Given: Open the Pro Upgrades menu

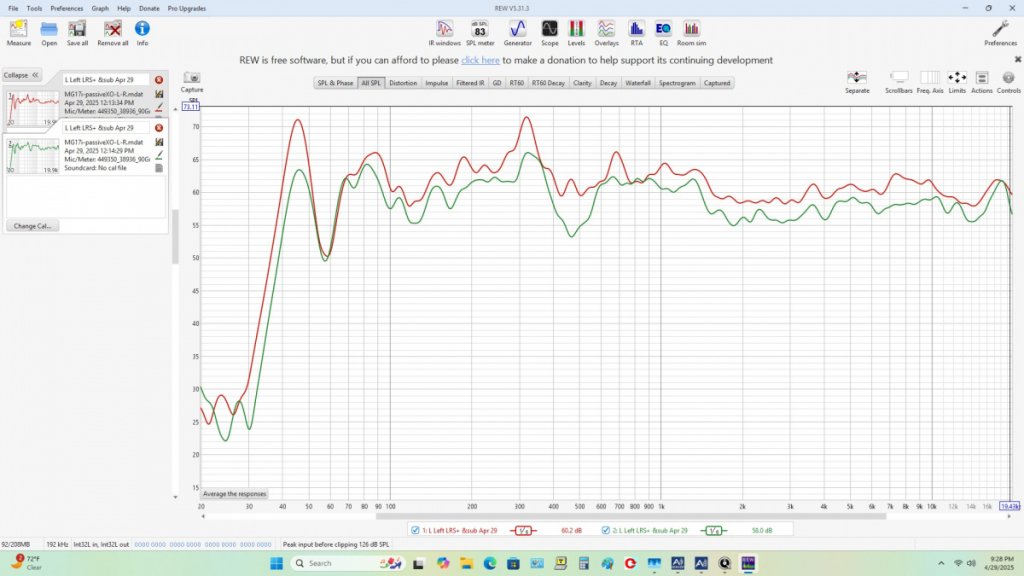Looking at the screenshot, I should click(187, 8).
